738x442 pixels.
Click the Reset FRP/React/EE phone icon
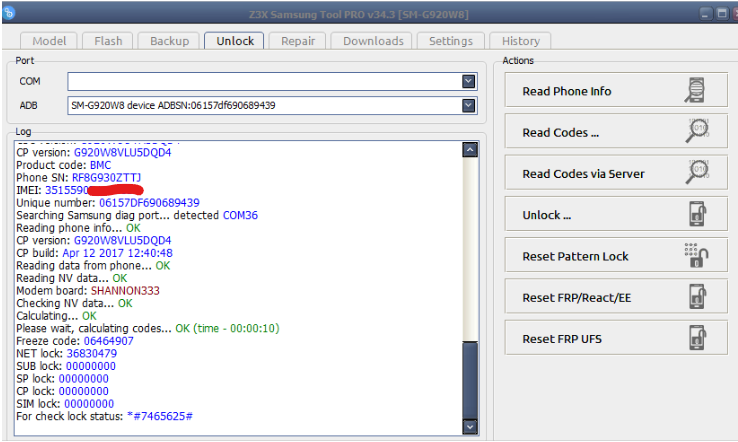coord(697,296)
